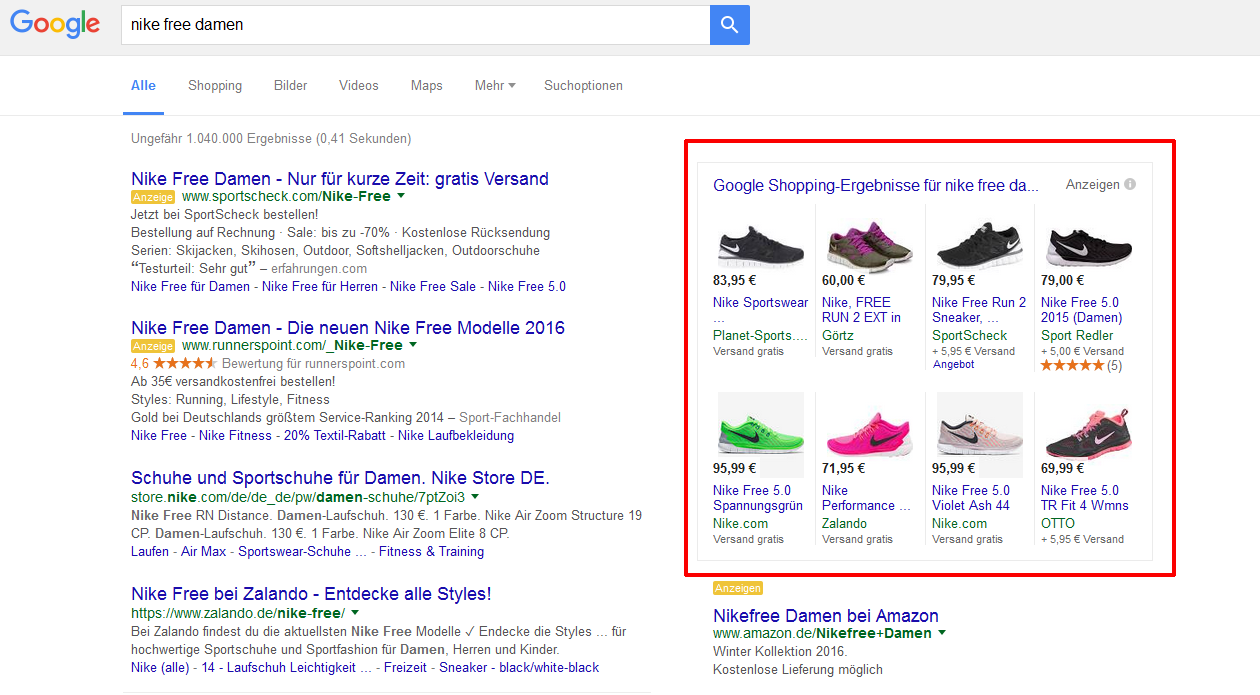Open the sportscheck.com URL dropdown arrow

tap(400, 197)
